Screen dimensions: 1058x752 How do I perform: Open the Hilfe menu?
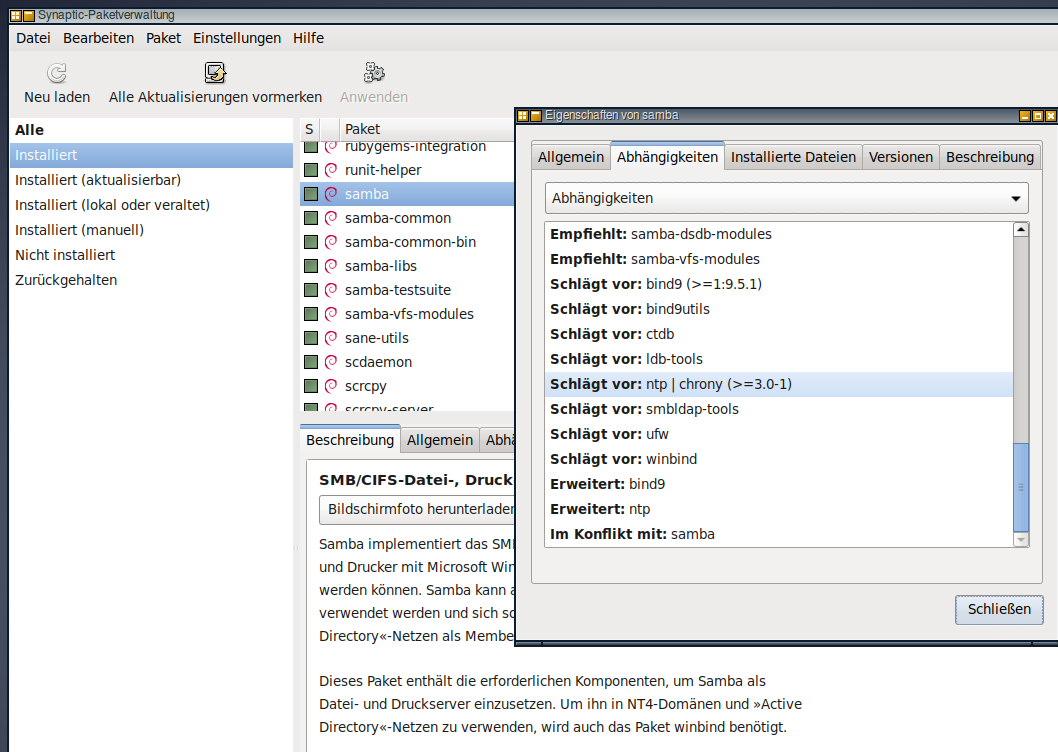(x=308, y=38)
